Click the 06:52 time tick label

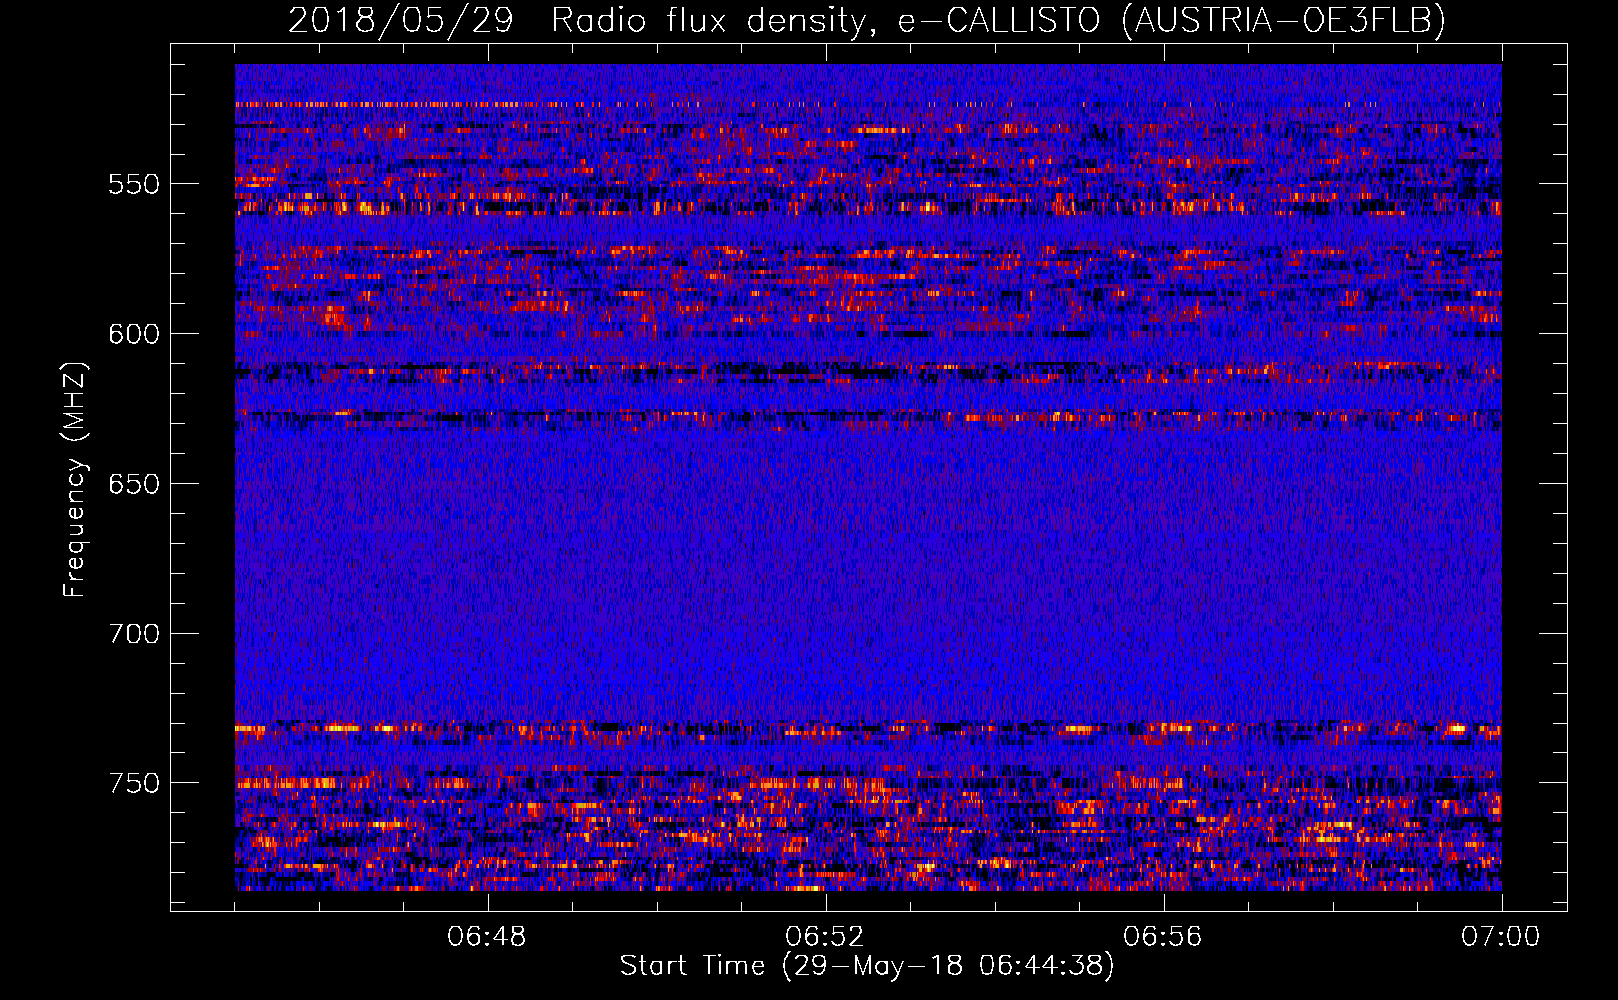point(825,937)
